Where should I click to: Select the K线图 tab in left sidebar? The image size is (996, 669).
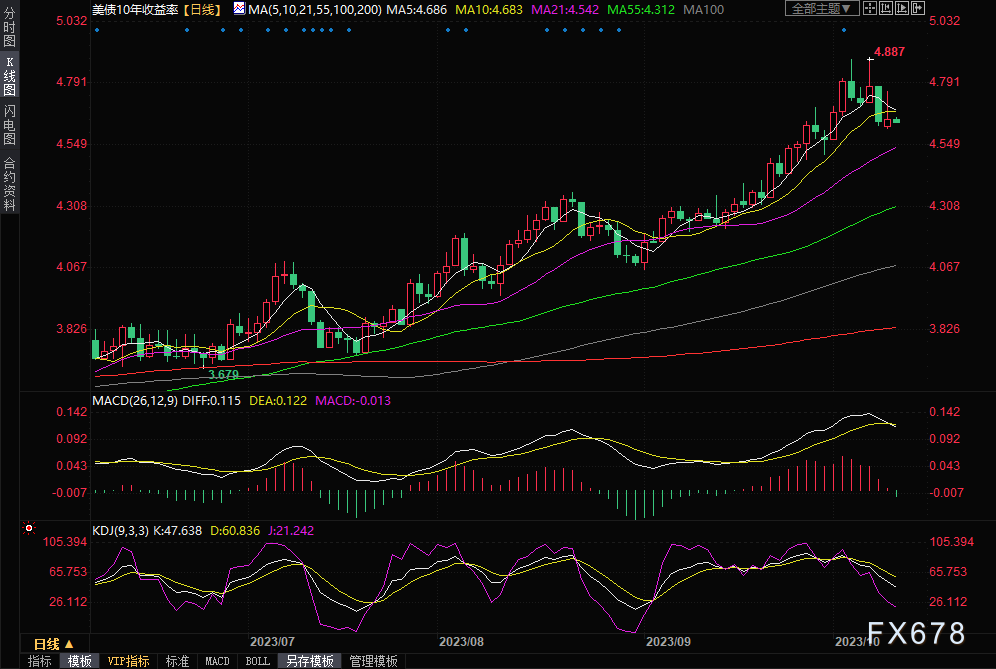(10, 76)
